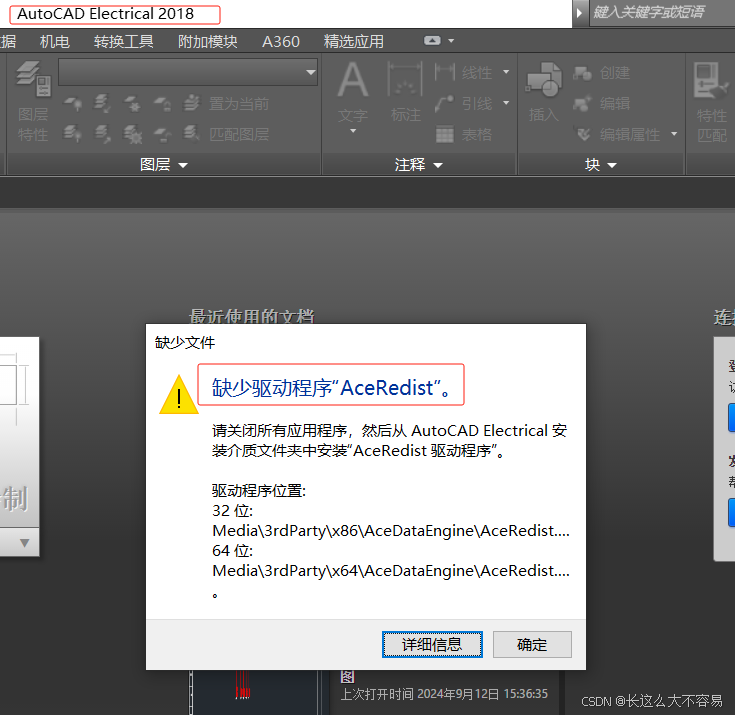735x715 pixels.
Task: Open the 线性 dropdown arrow
Action: pos(506,72)
